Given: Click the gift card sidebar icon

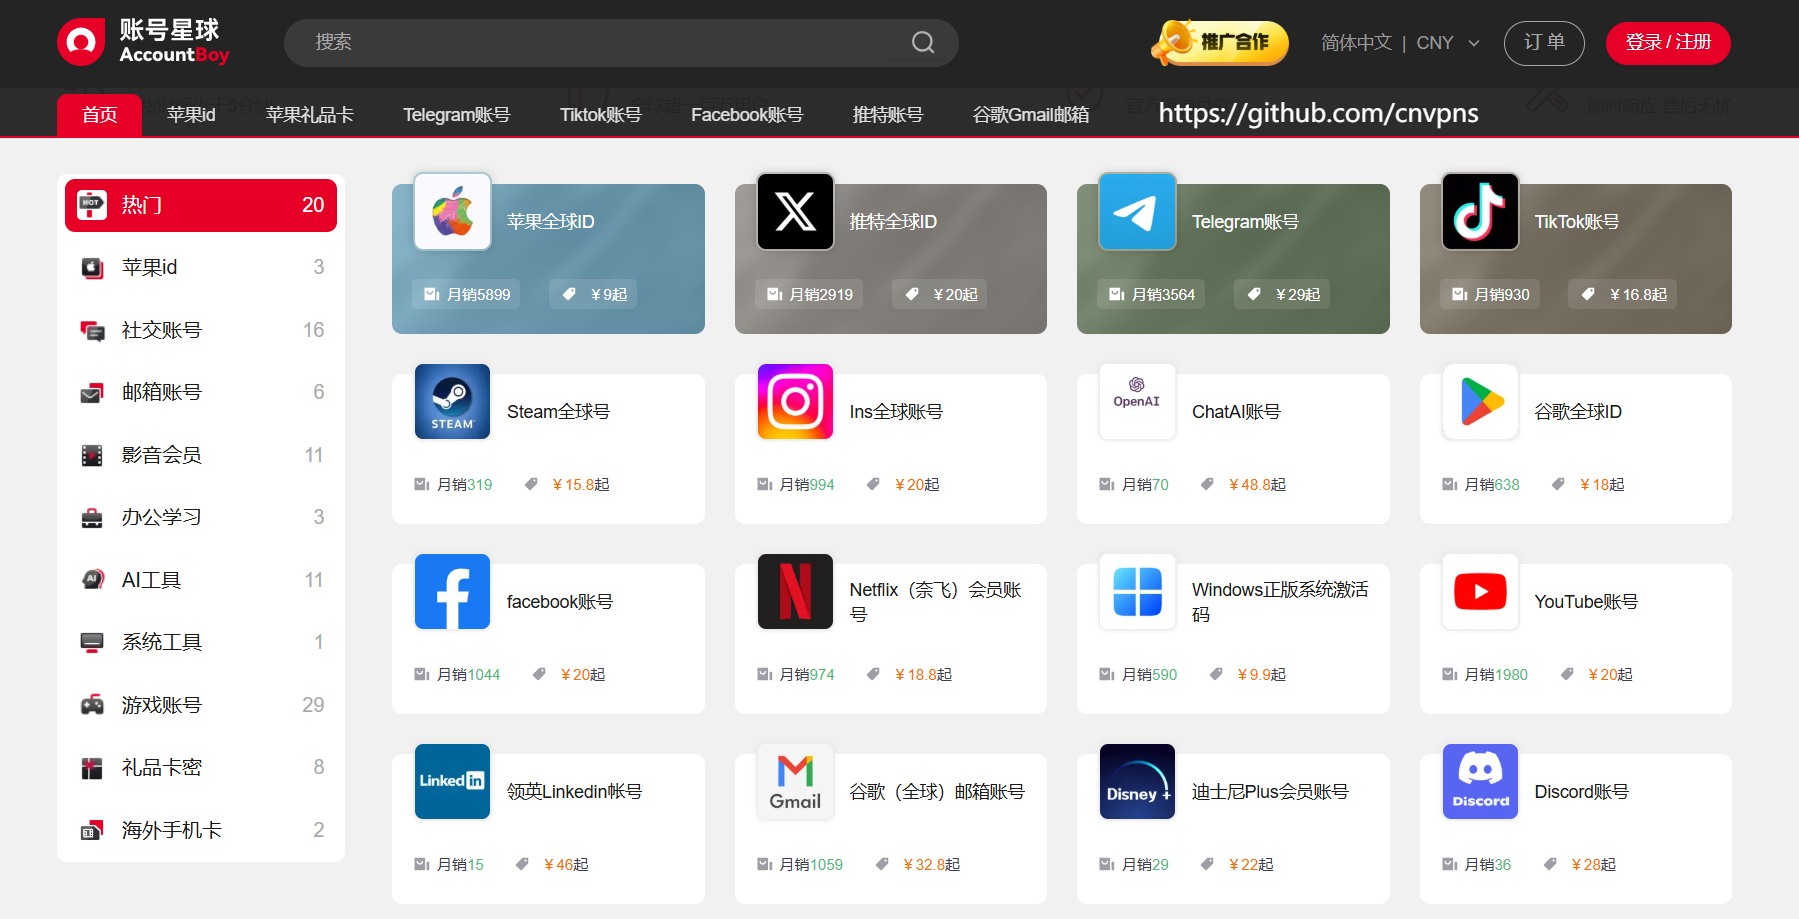Looking at the screenshot, I should (92, 768).
